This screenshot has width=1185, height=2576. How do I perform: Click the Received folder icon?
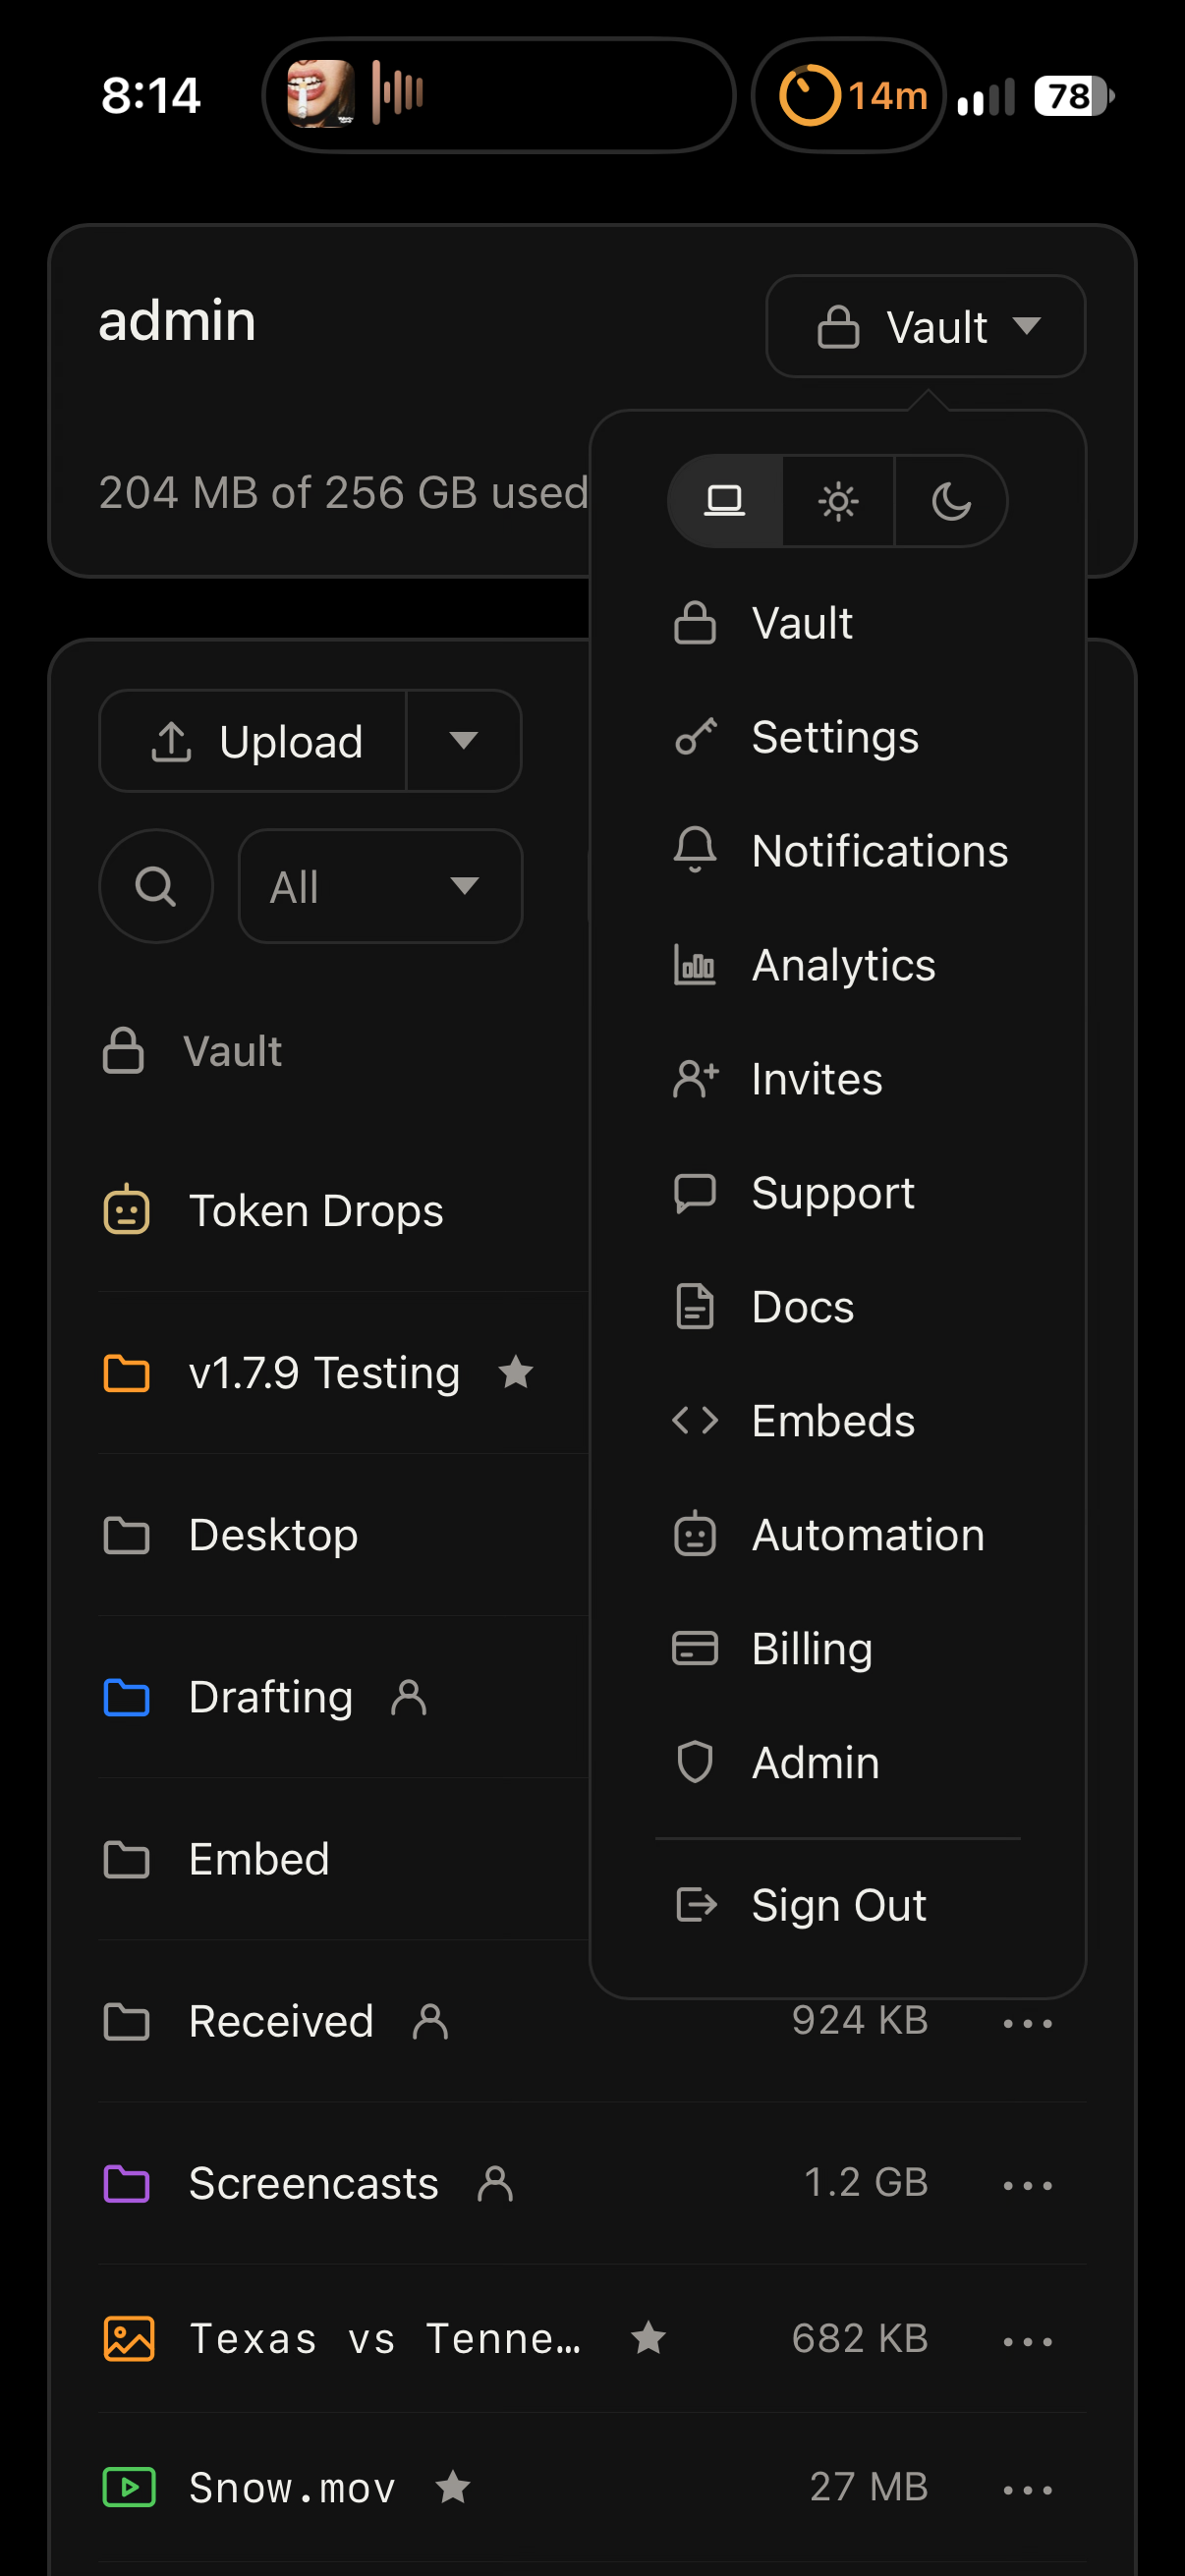click(x=126, y=2021)
